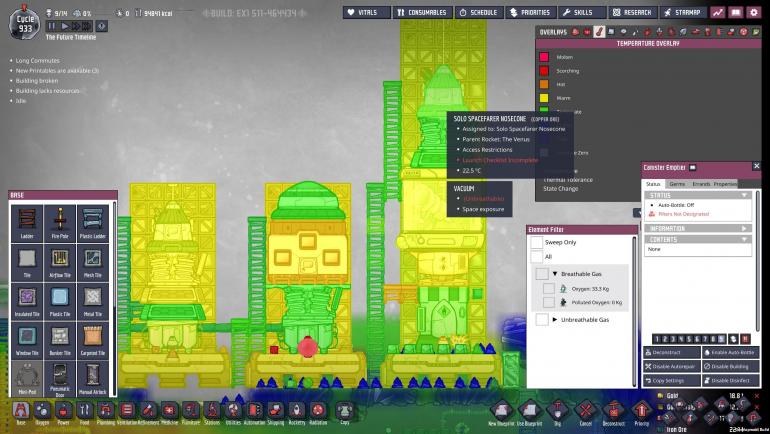Switch to the Errands tab
The height and width of the screenshot is (434, 770).
701,184
